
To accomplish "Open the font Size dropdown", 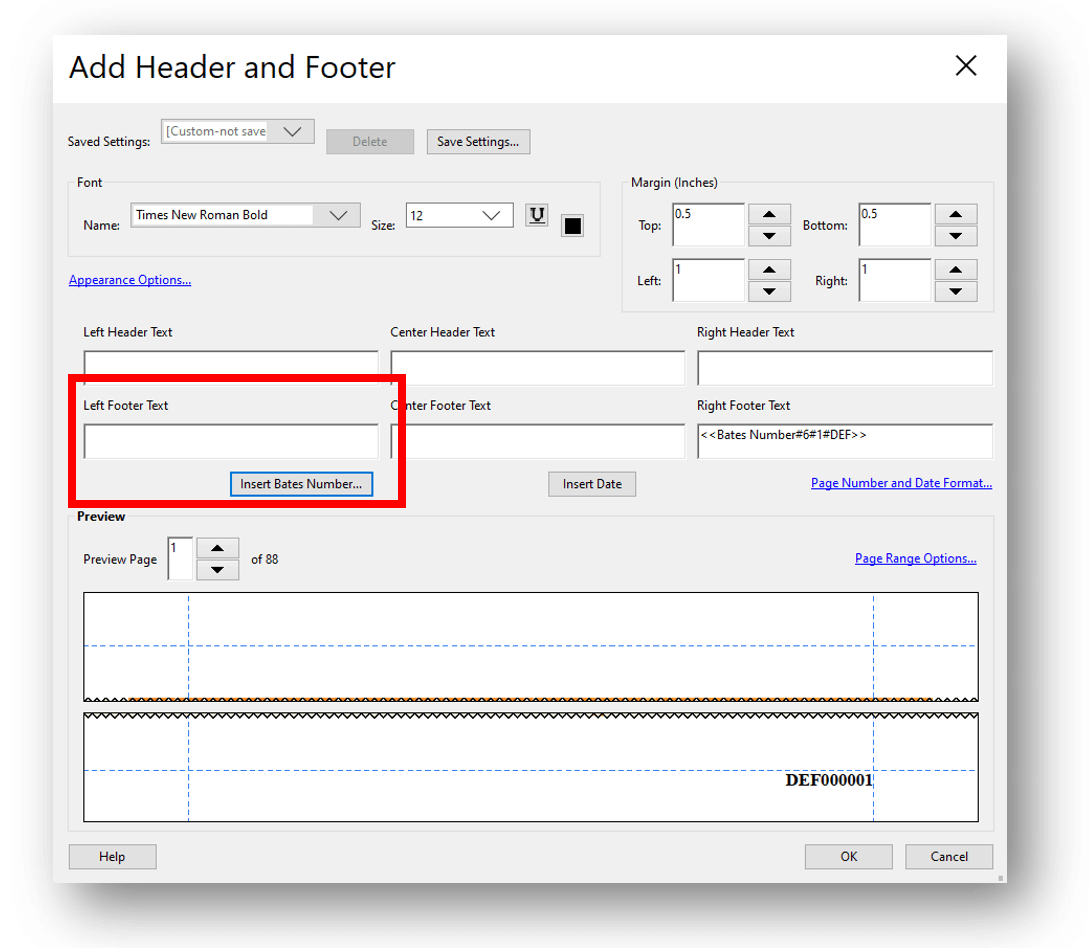I will tap(491, 215).
